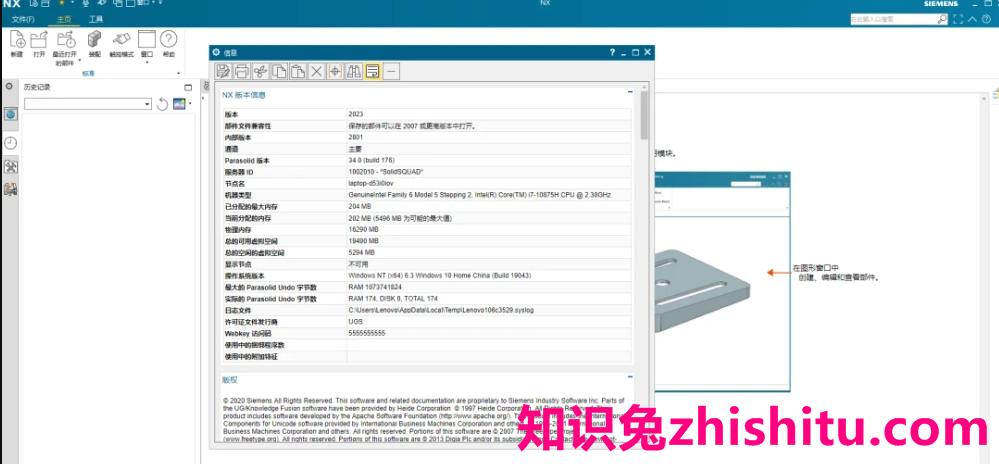
Task: Click save-as icon in 信息 toolbar
Action: (x=223, y=71)
